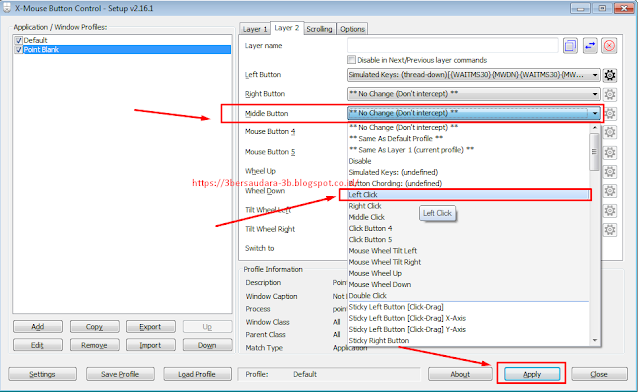639x392 pixels.
Task: Switch to the Options tab
Action: [353, 29]
